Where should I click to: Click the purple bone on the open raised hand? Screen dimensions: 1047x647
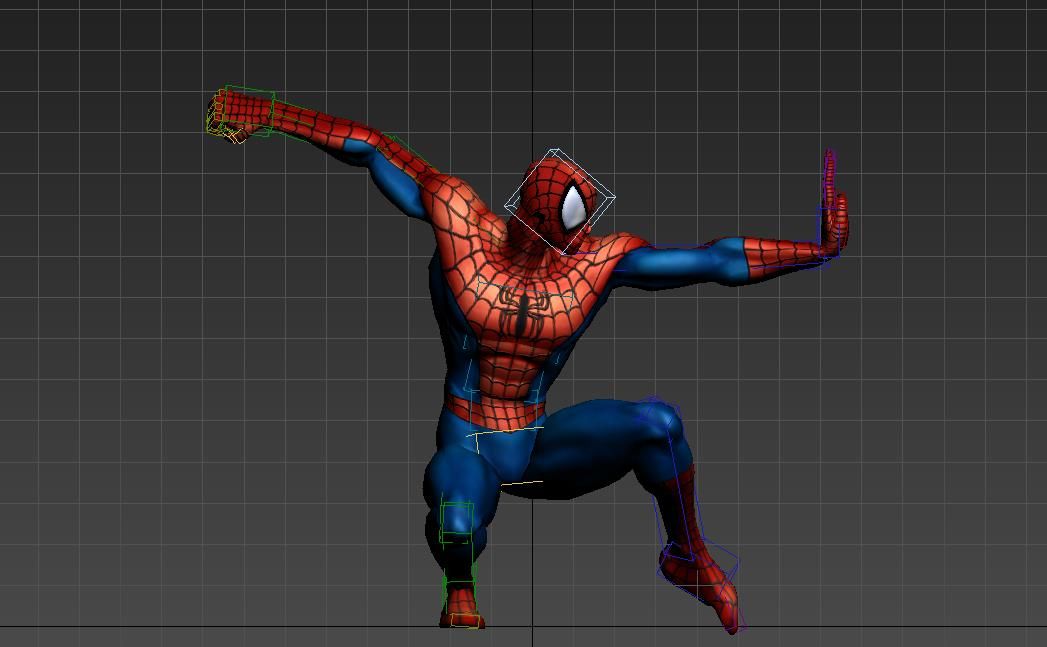tap(829, 200)
